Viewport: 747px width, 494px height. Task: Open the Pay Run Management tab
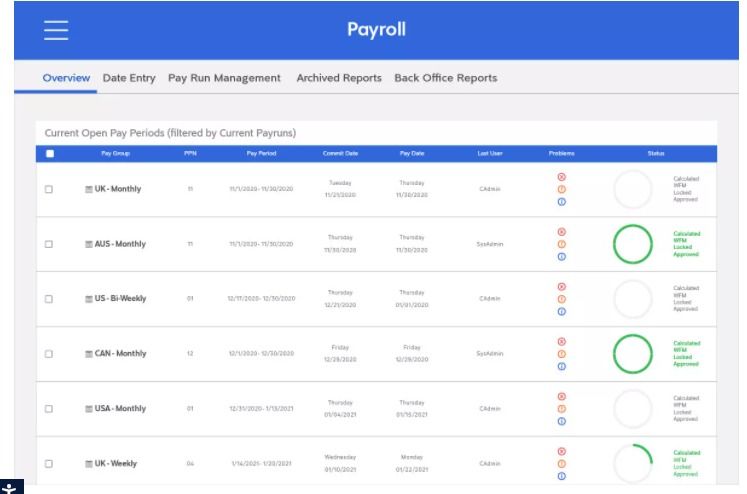pyautogui.click(x=224, y=78)
